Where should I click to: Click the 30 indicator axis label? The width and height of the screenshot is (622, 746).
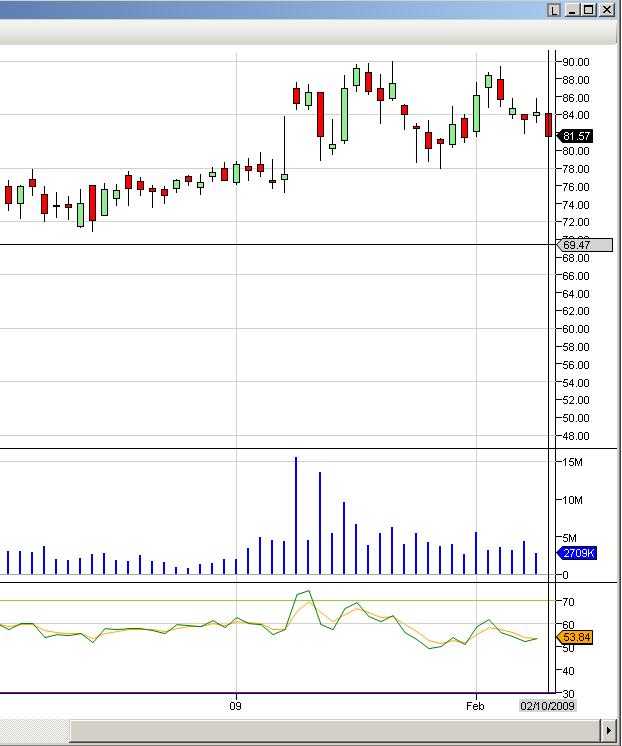pyautogui.click(x=568, y=694)
